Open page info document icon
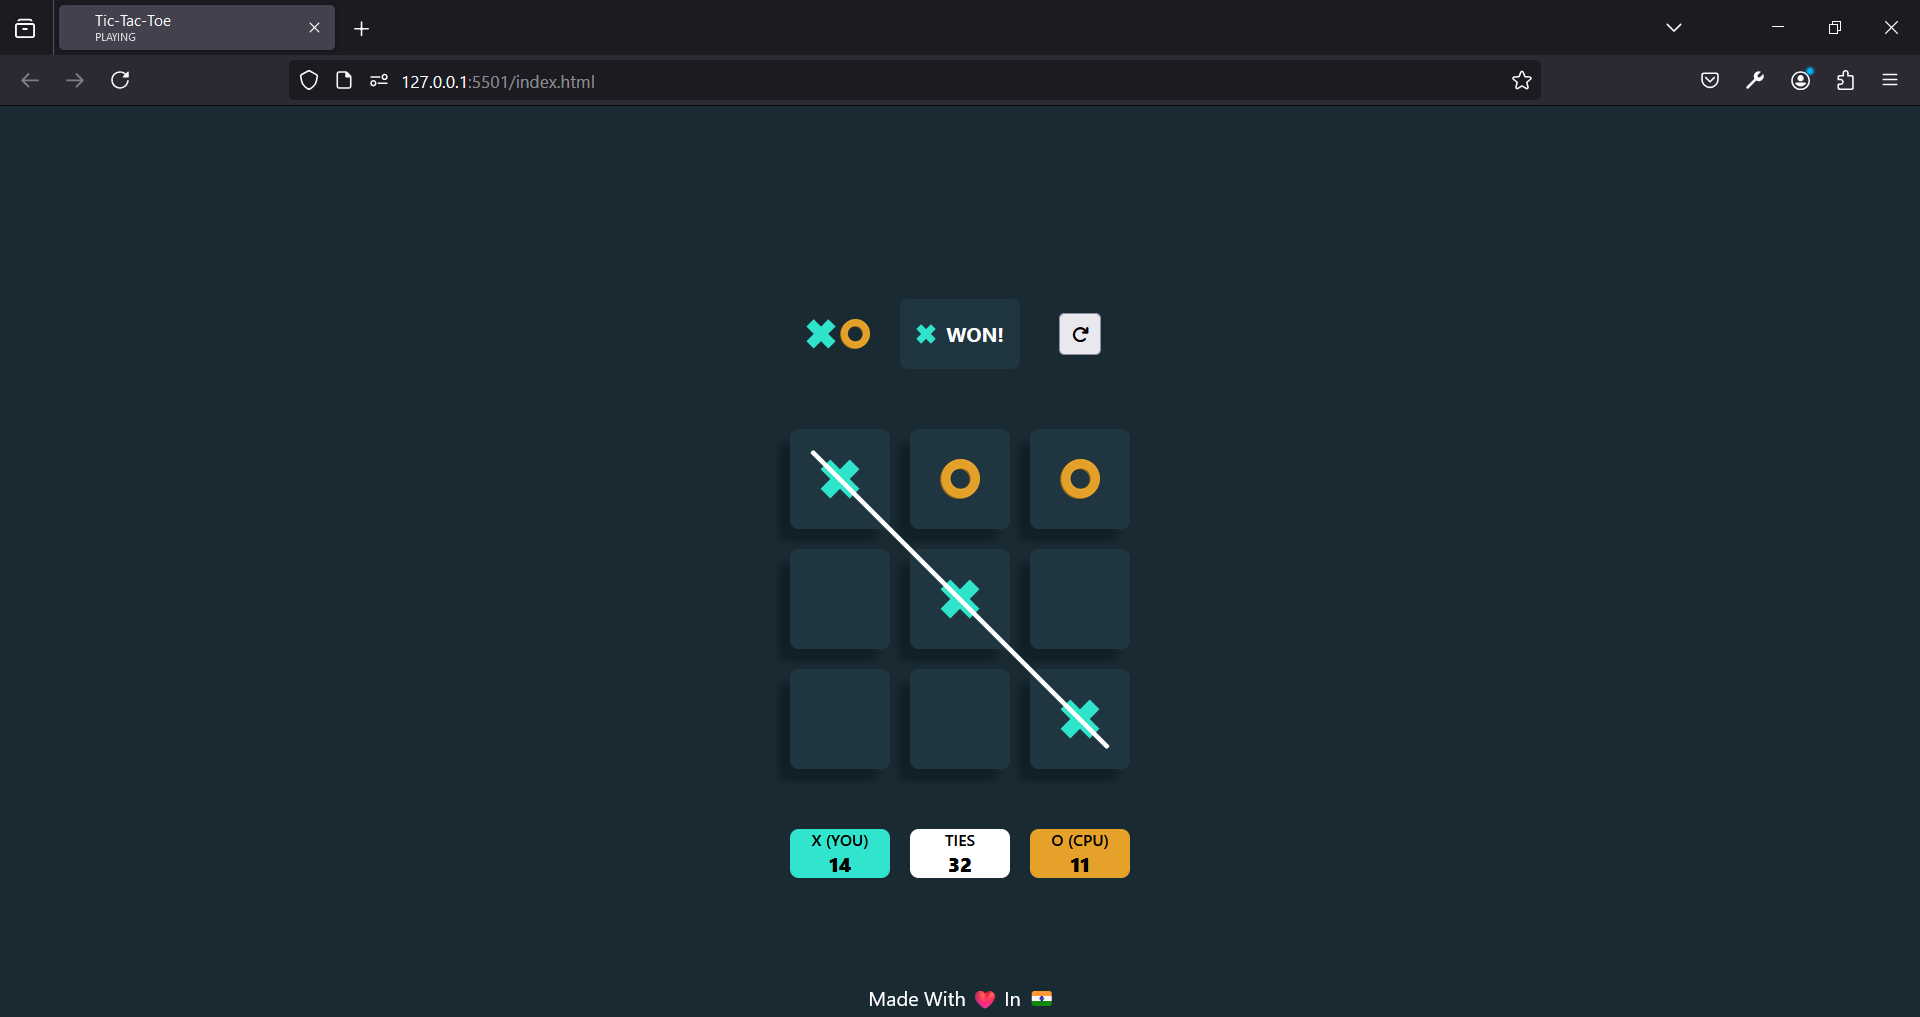Image resolution: width=1920 pixels, height=1017 pixels. [x=344, y=81]
